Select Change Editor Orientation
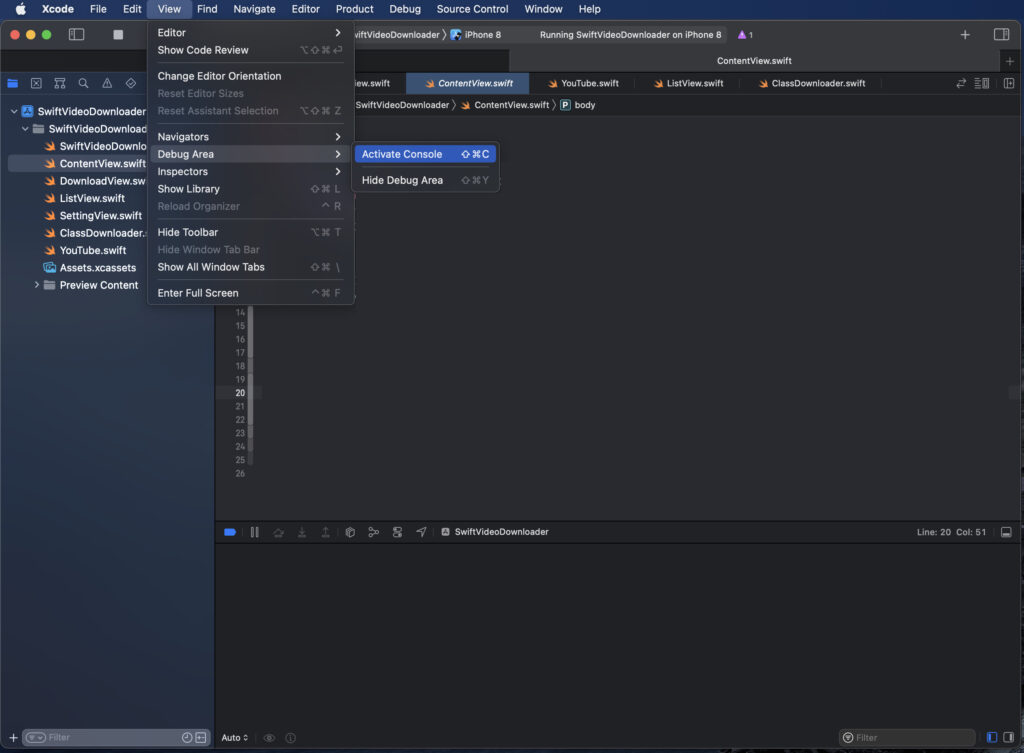This screenshot has width=1024, height=753. 249,76
